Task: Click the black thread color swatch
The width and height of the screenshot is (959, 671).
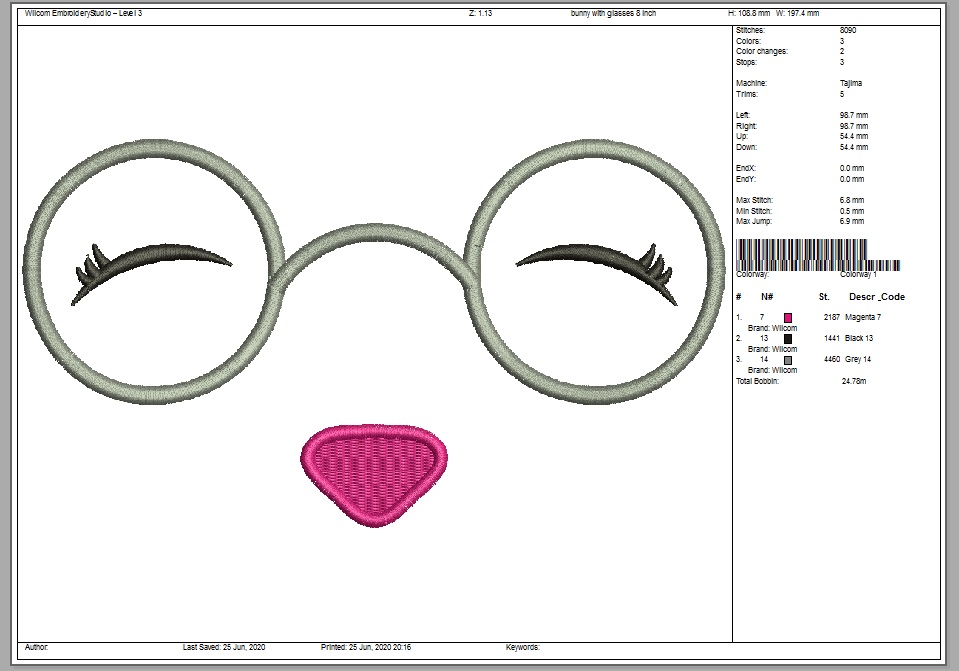Action: point(788,338)
